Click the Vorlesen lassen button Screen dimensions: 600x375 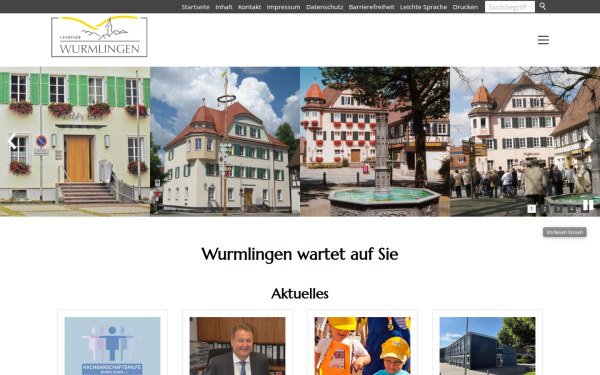coord(564,232)
